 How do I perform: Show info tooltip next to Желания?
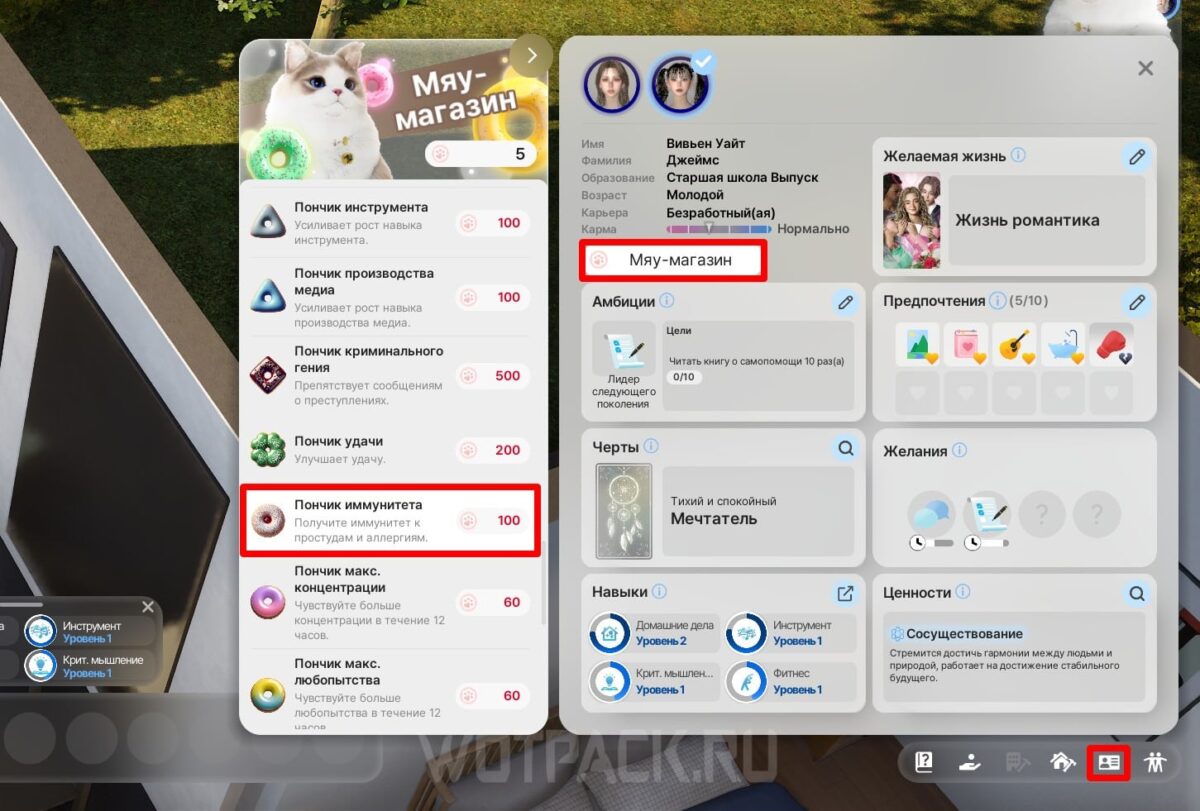pos(960,451)
